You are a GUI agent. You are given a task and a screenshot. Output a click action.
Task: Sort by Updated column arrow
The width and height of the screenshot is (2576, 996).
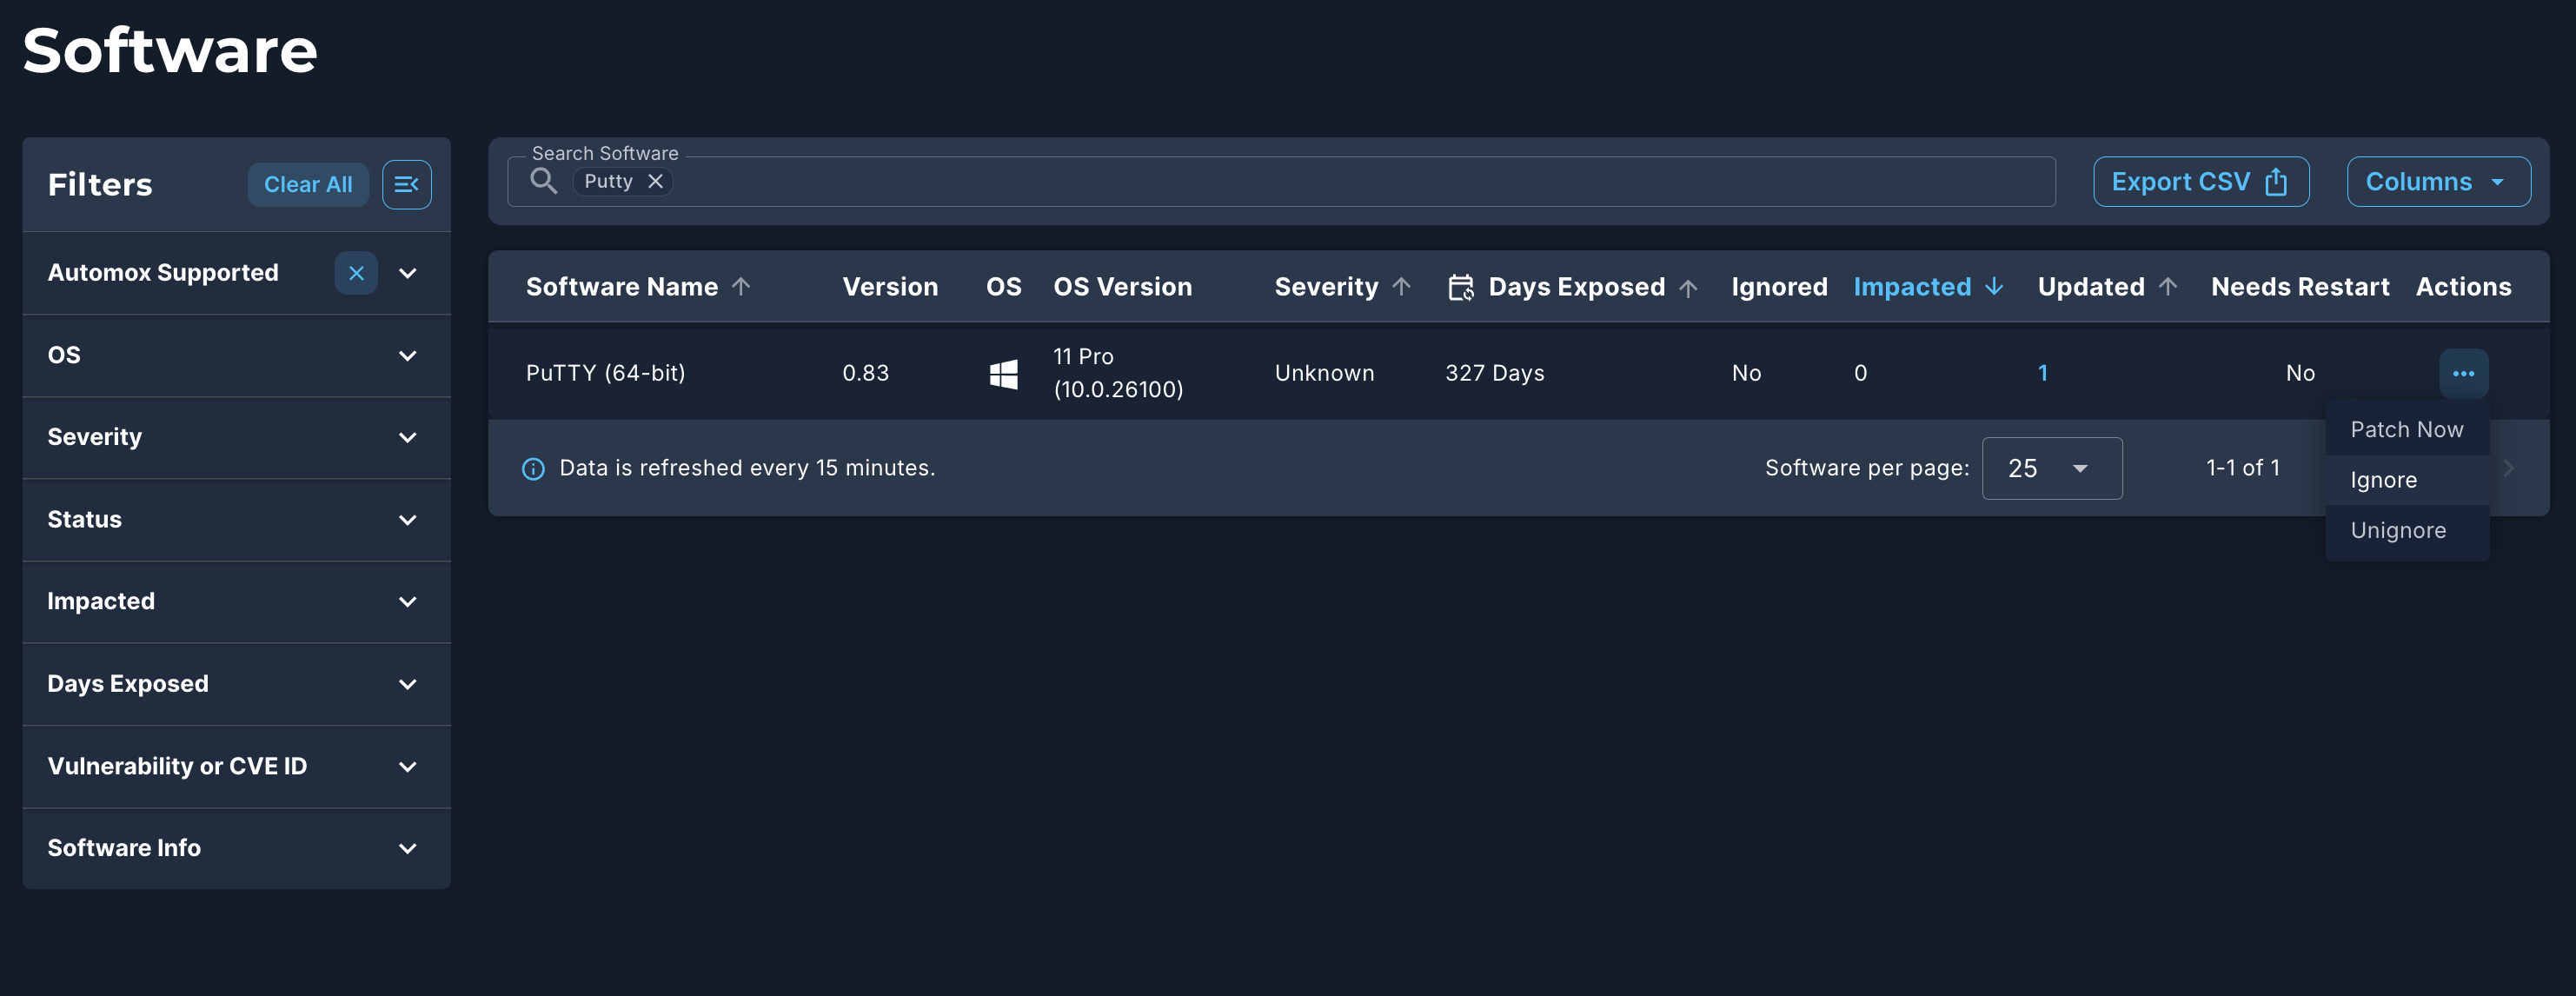click(x=2167, y=287)
